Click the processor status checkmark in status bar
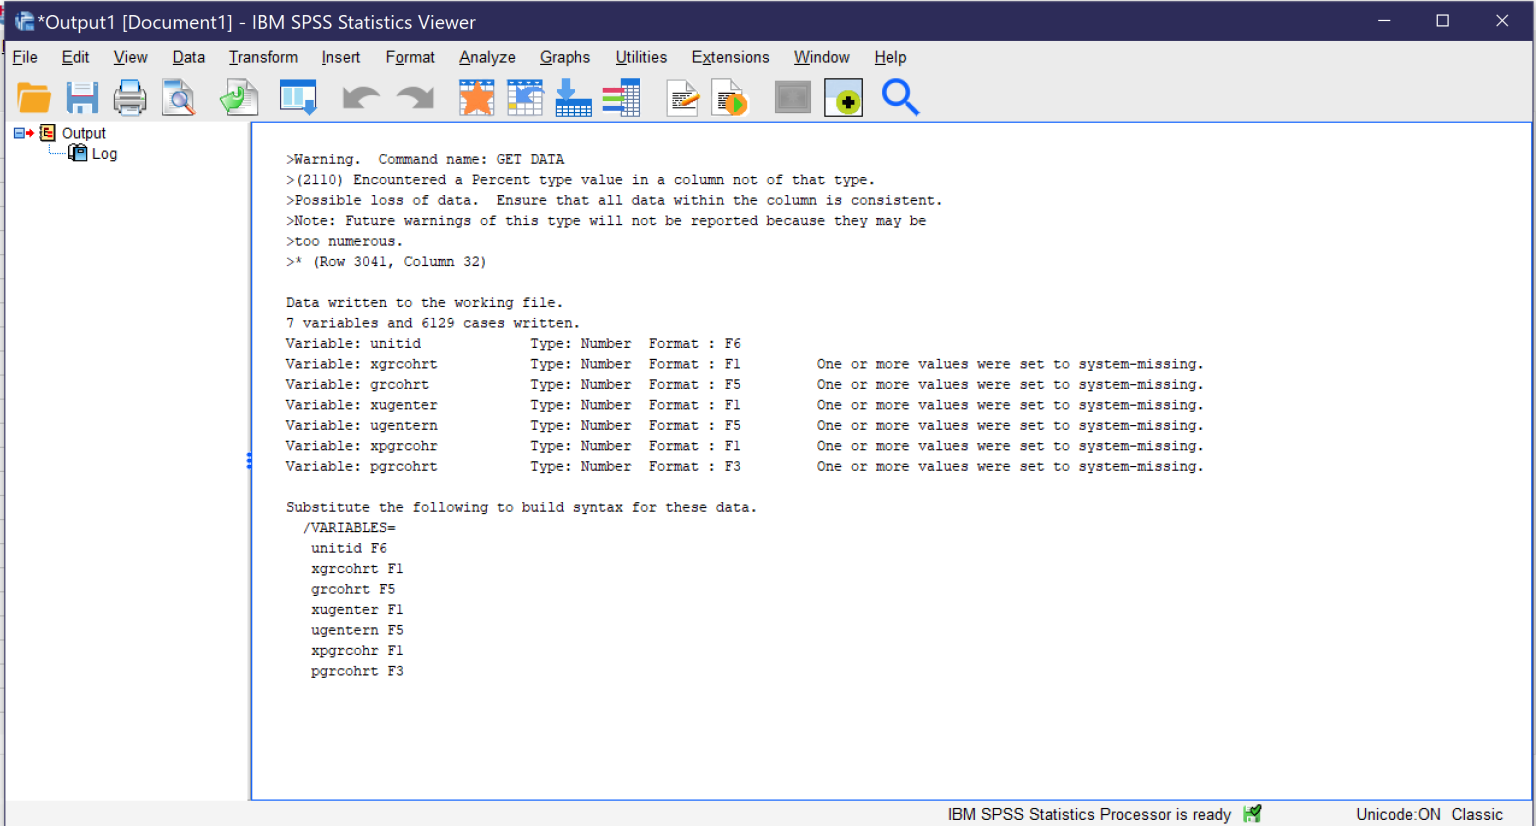Viewport: 1536px width, 826px height. tap(1251, 813)
